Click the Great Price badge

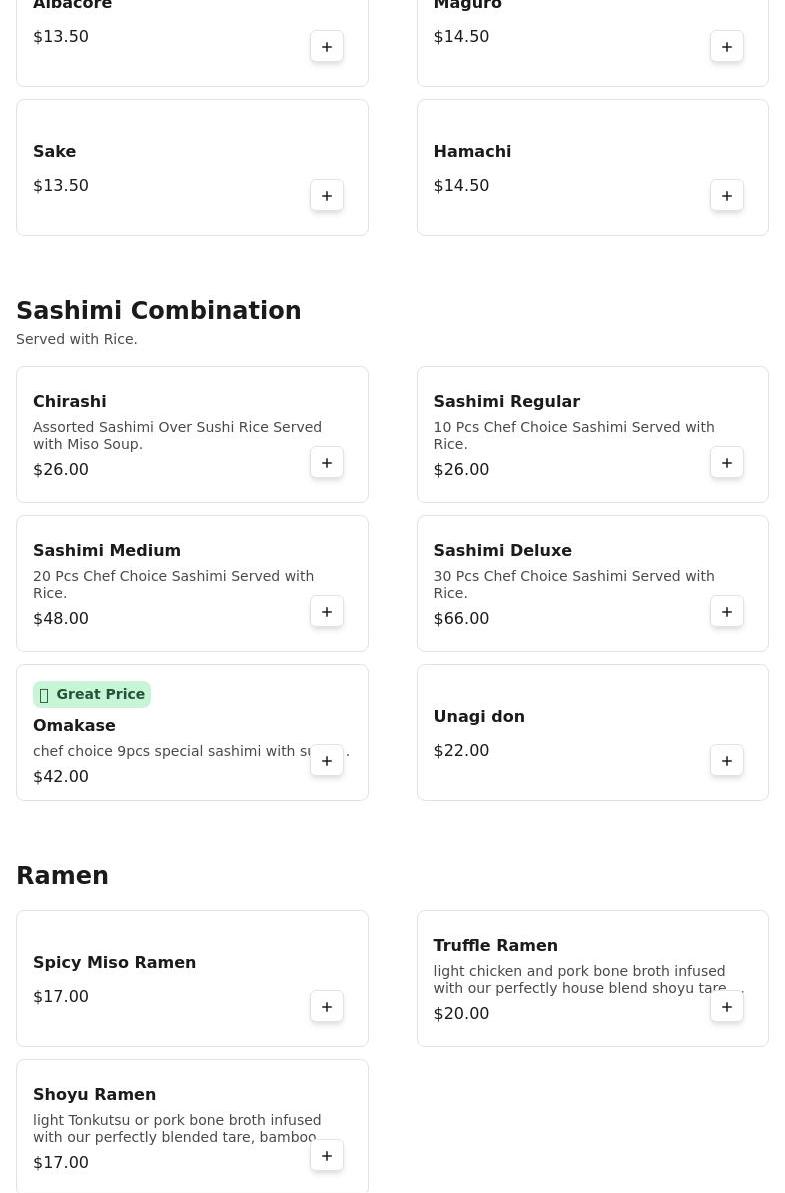92,694
